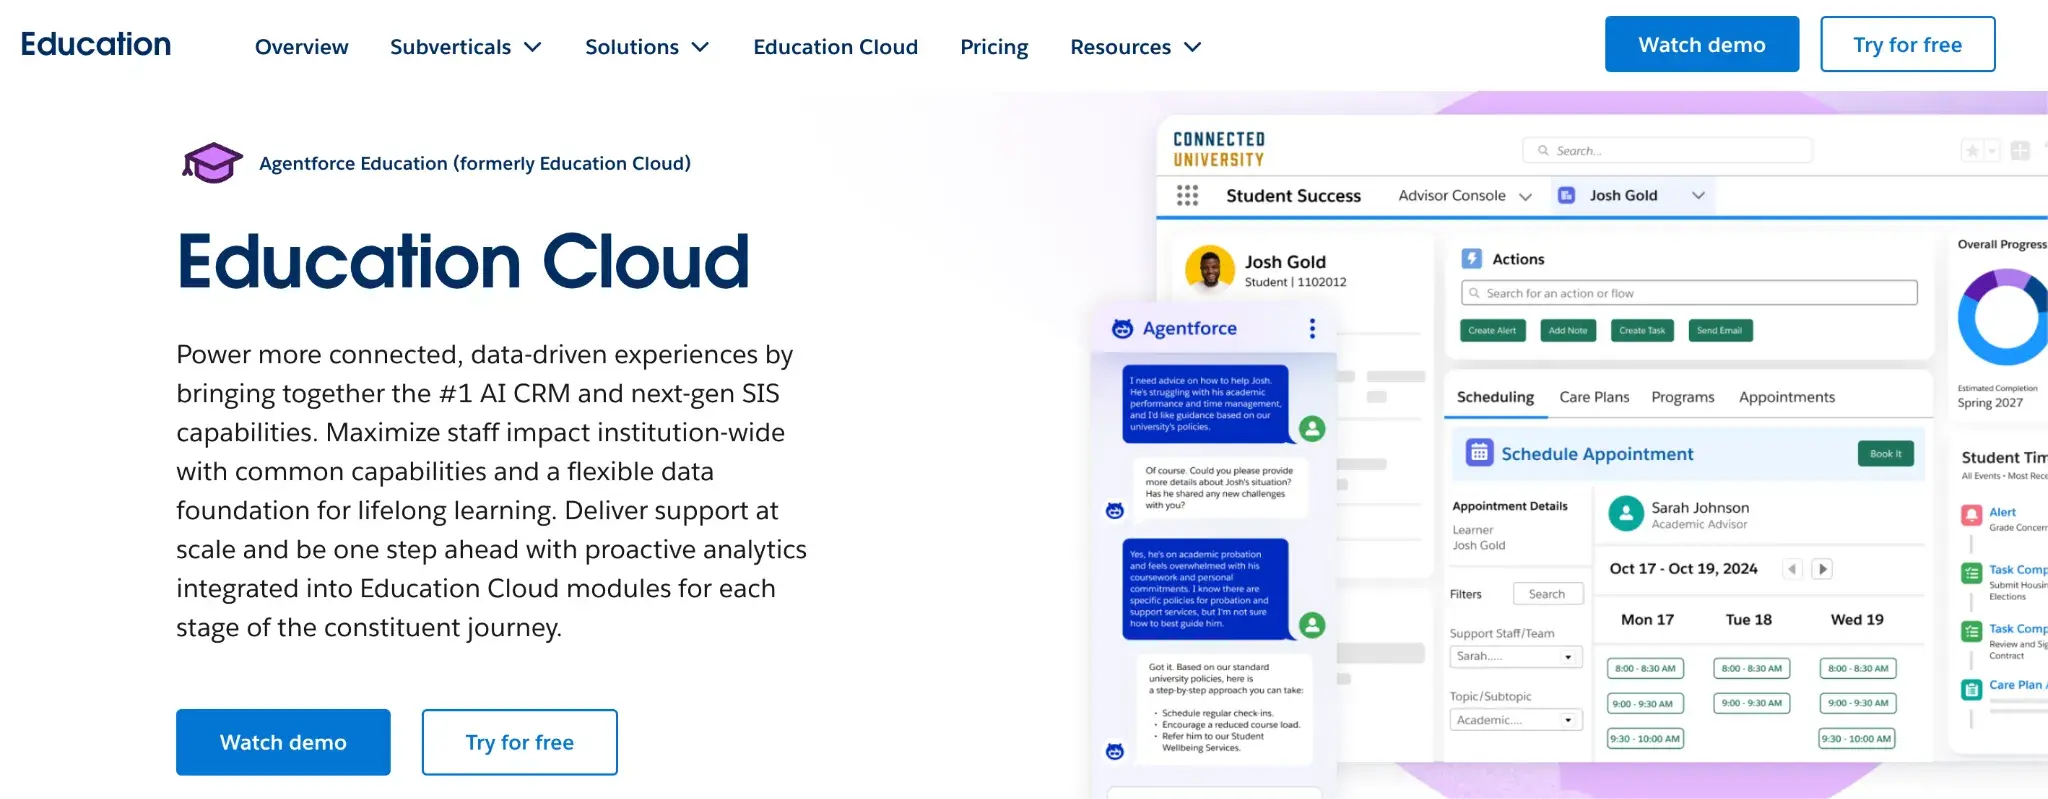The width and height of the screenshot is (2048, 799).
Task: Click the Josh Gold tab icon
Action: tap(1567, 195)
